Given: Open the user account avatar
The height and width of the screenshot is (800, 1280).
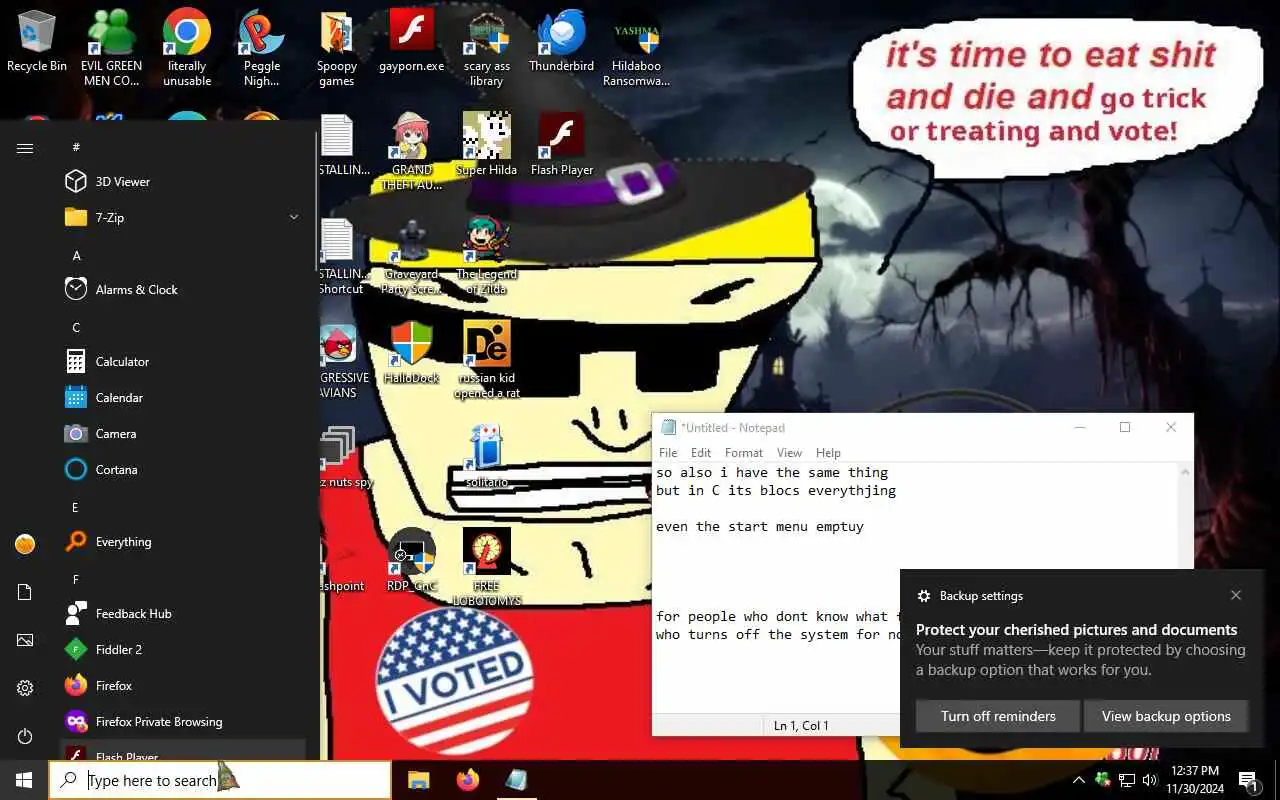Looking at the screenshot, I should (25, 544).
